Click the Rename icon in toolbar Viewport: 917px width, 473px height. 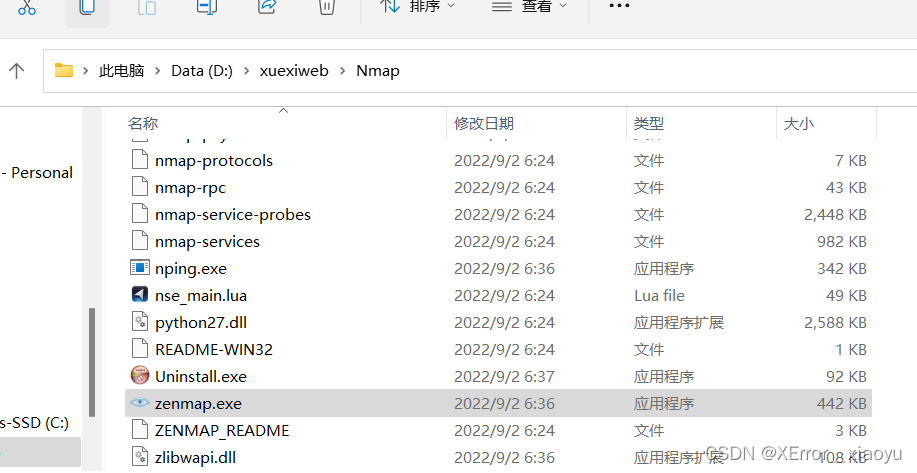point(207,6)
